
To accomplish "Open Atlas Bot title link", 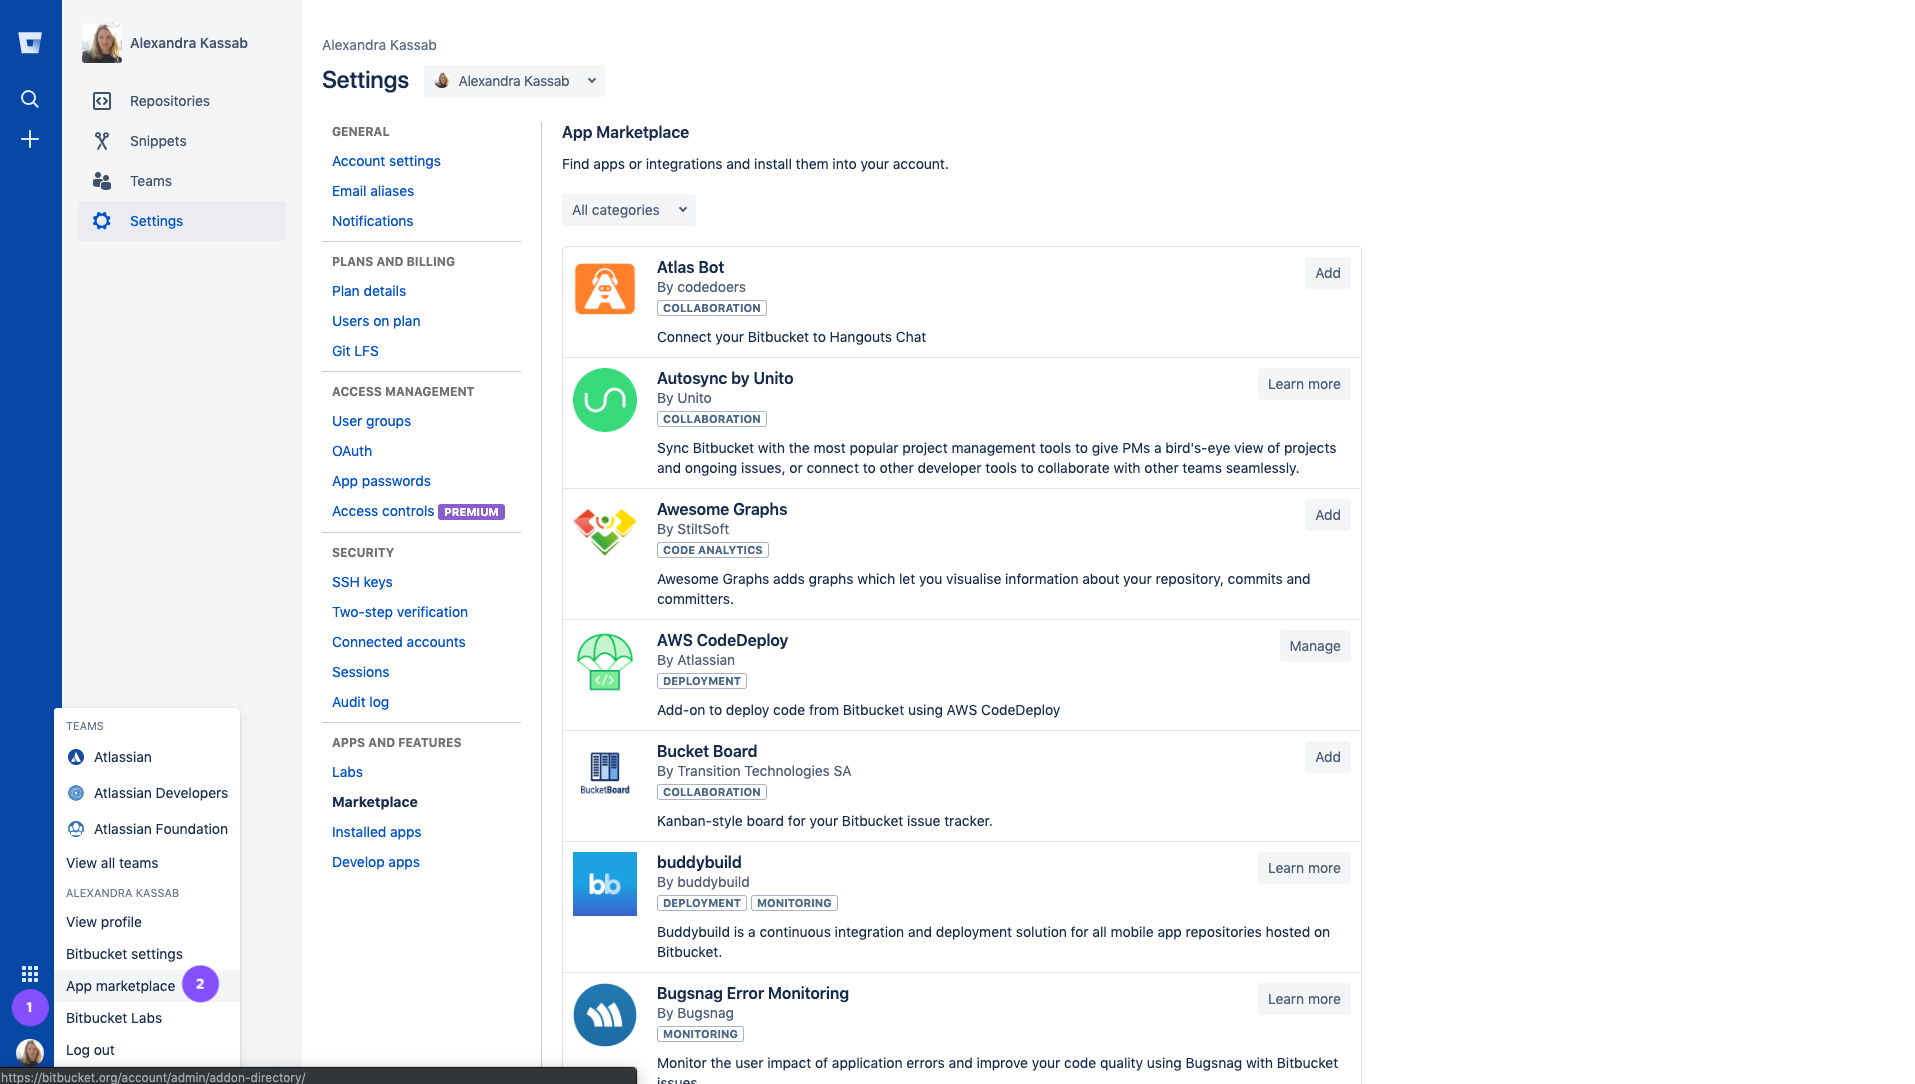I will point(690,267).
